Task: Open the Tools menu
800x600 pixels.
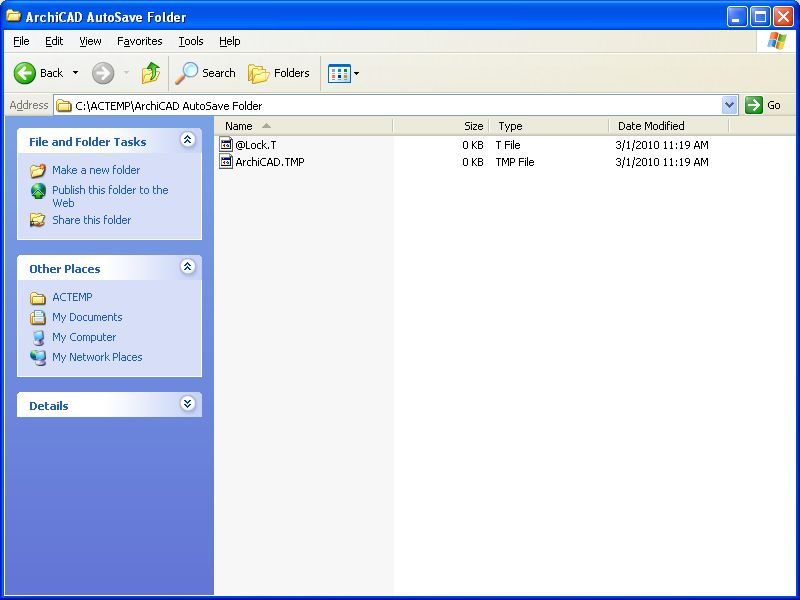Action: click(190, 41)
